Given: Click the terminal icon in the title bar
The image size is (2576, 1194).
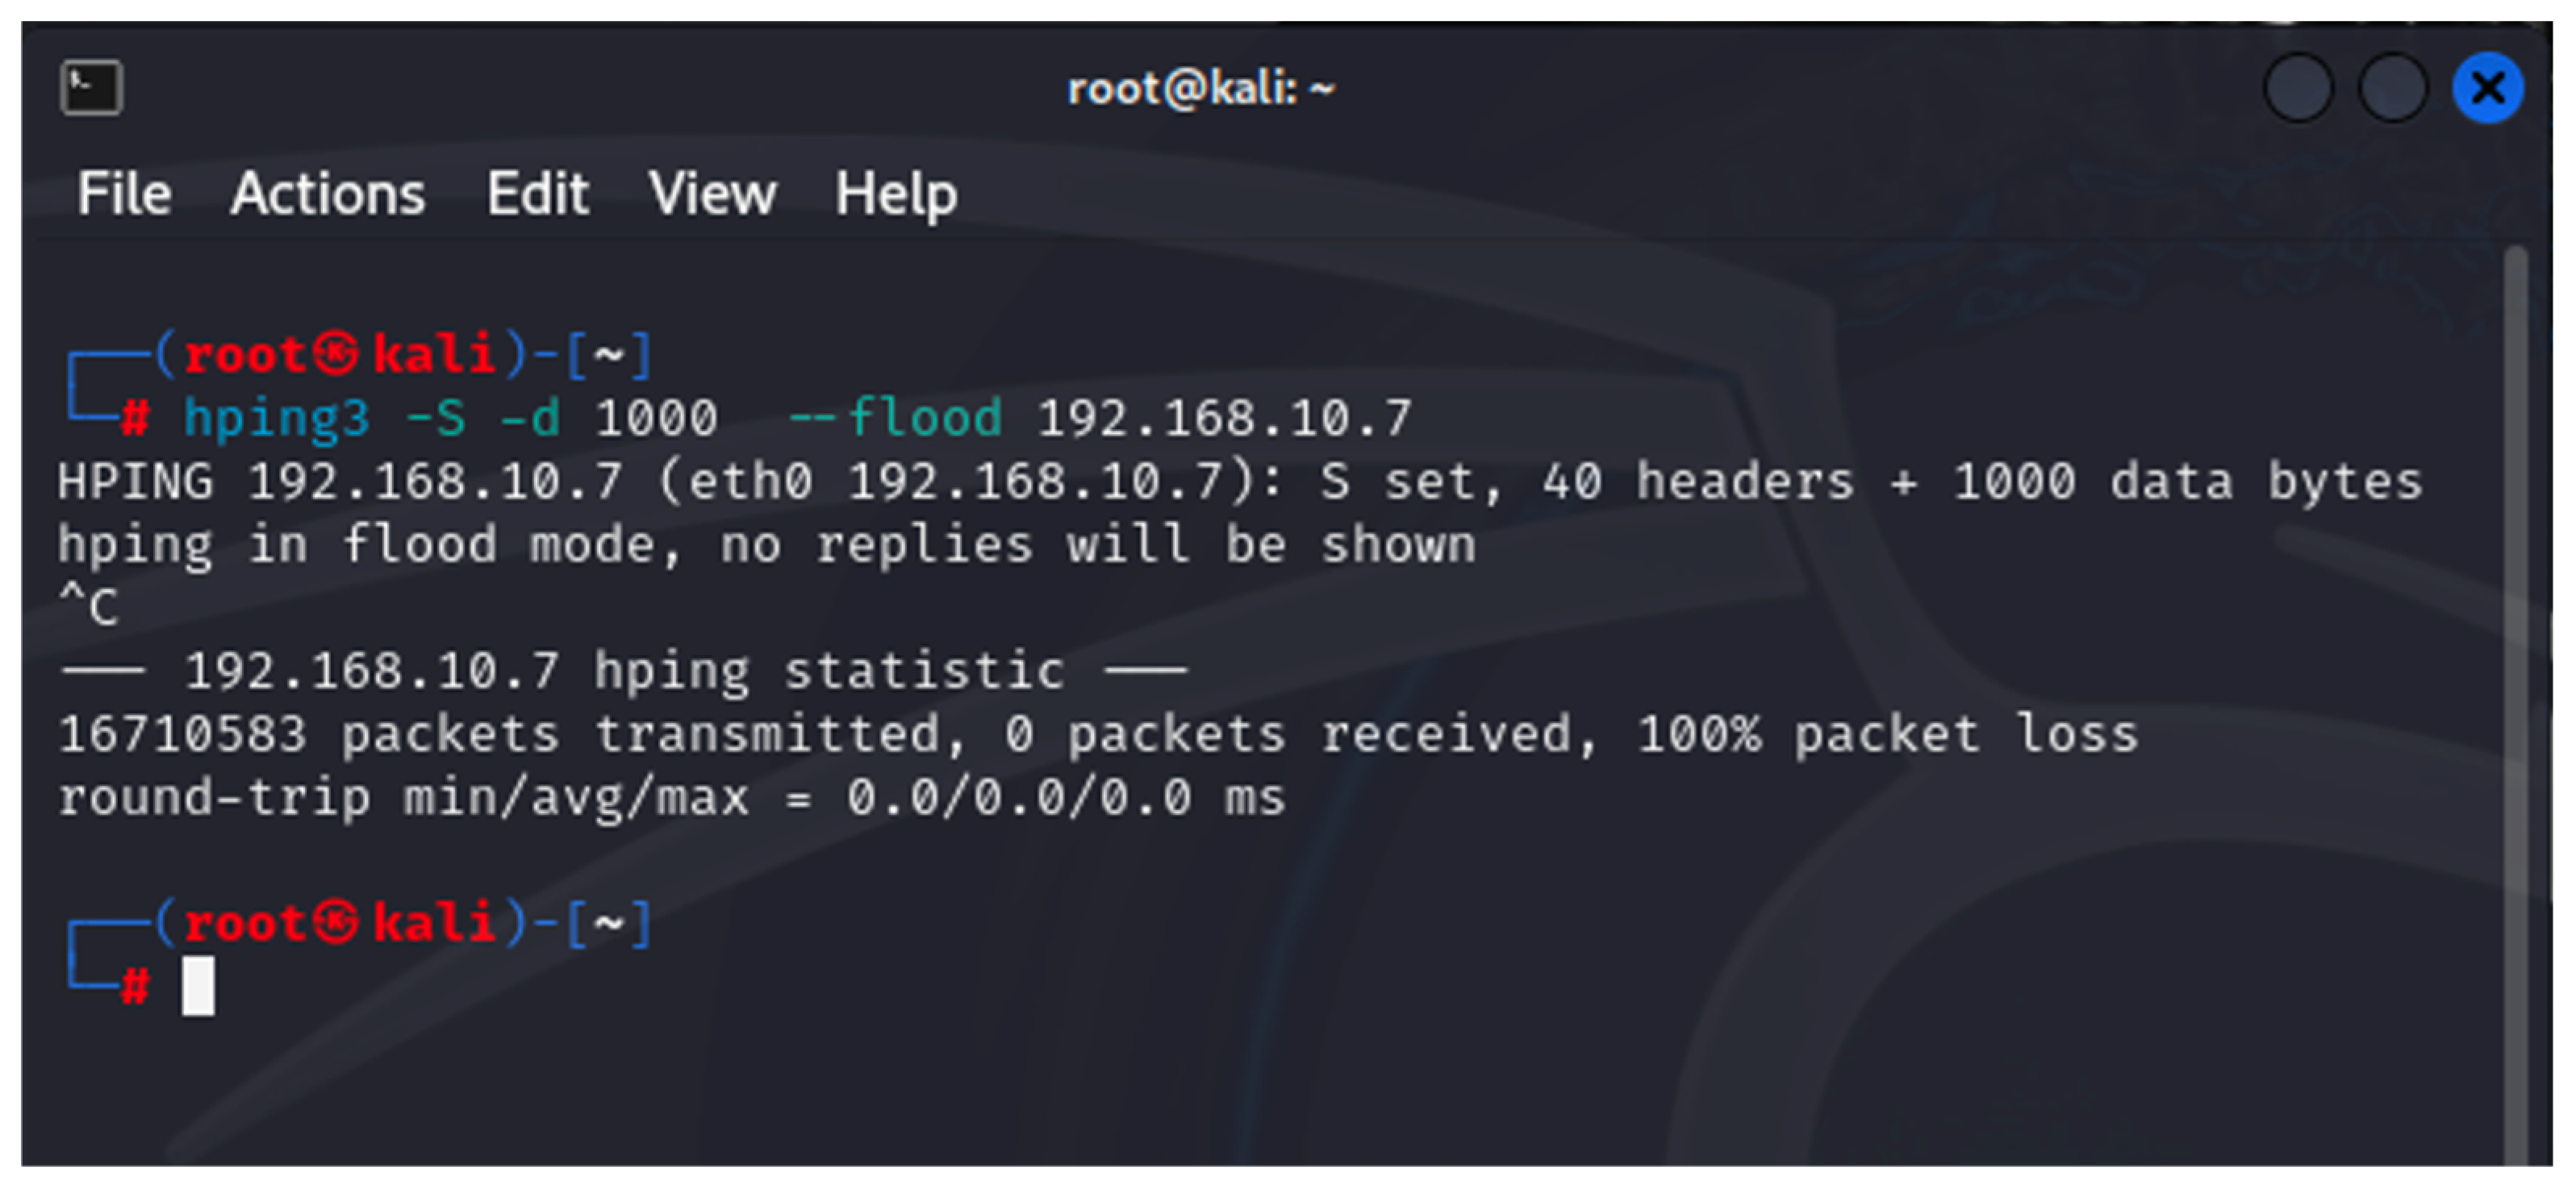Looking at the screenshot, I should [x=91, y=88].
